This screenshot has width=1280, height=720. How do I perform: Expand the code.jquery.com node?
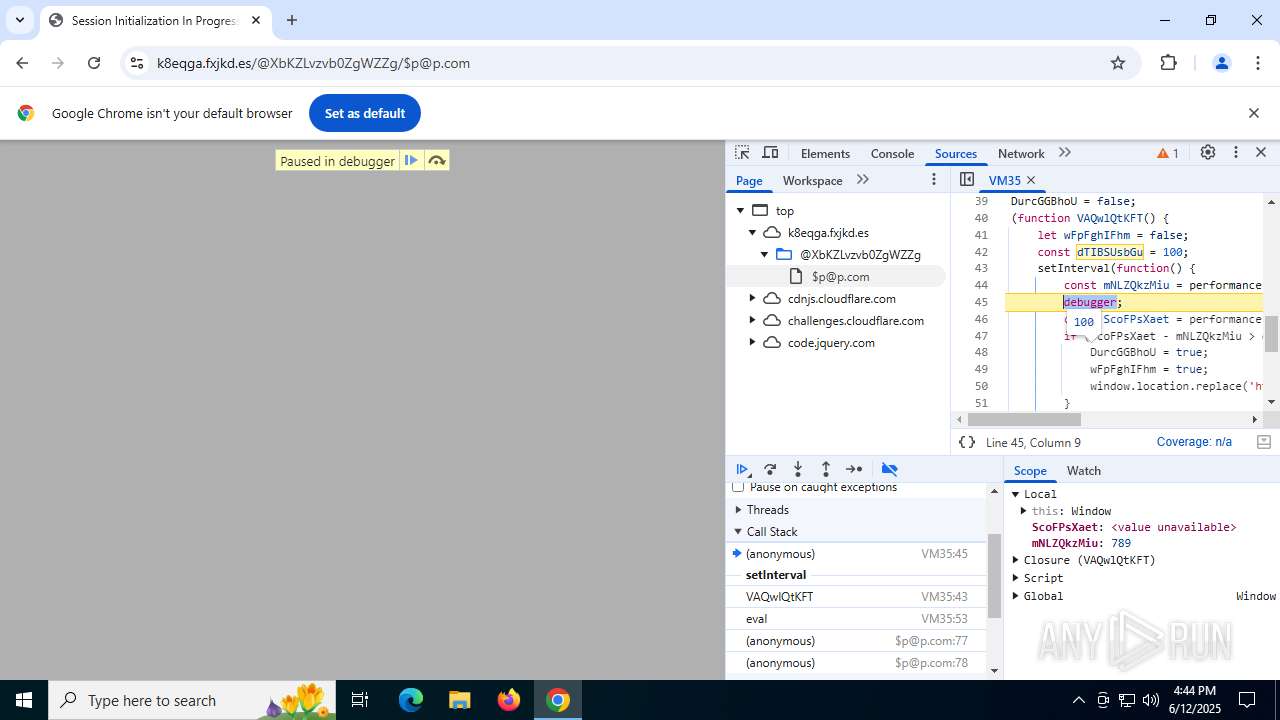753,343
